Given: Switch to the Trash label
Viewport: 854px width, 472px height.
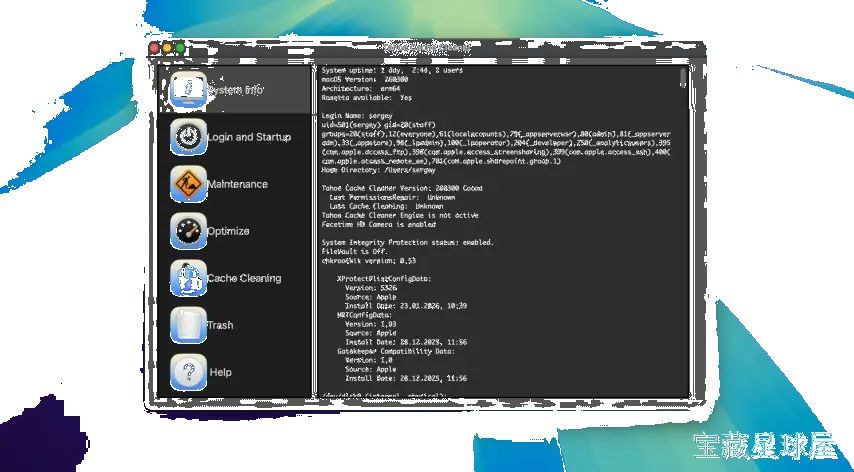Looking at the screenshot, I should [x=221, y=326].
